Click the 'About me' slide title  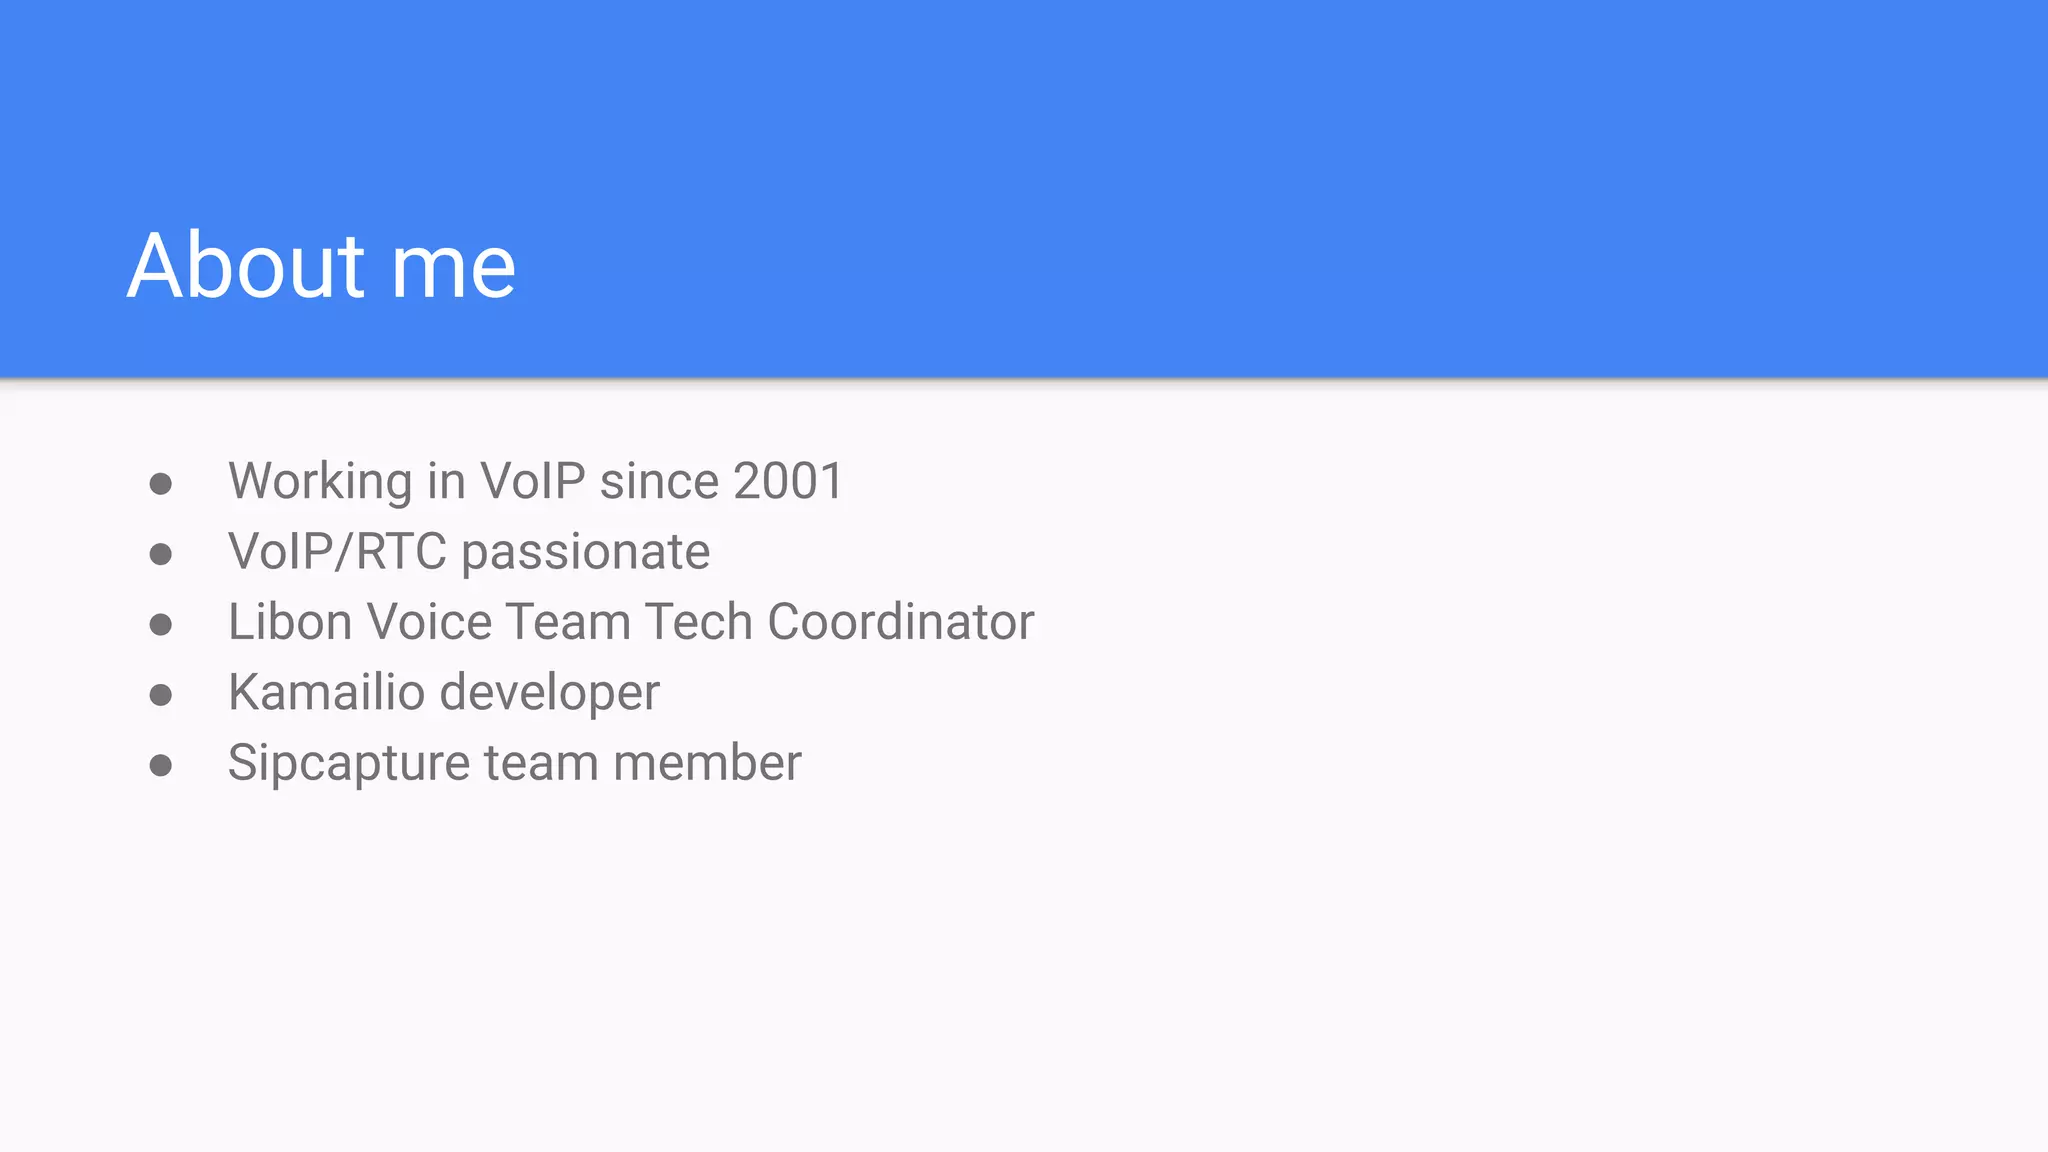(320, 266)
